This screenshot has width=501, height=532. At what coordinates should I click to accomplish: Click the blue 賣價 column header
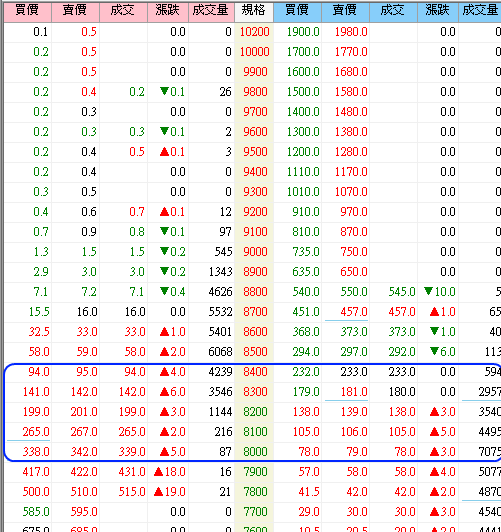345,11
